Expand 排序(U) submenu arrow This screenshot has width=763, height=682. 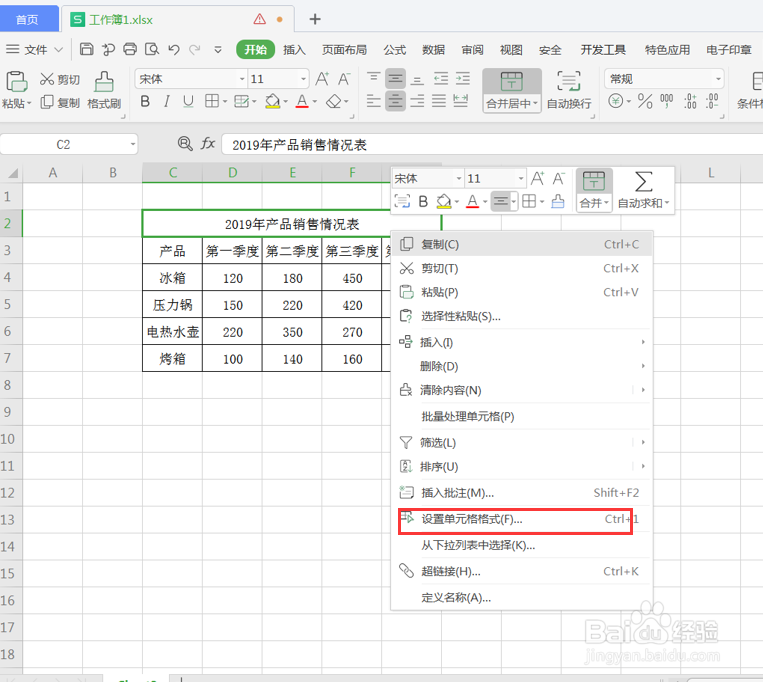coord(643,466)
